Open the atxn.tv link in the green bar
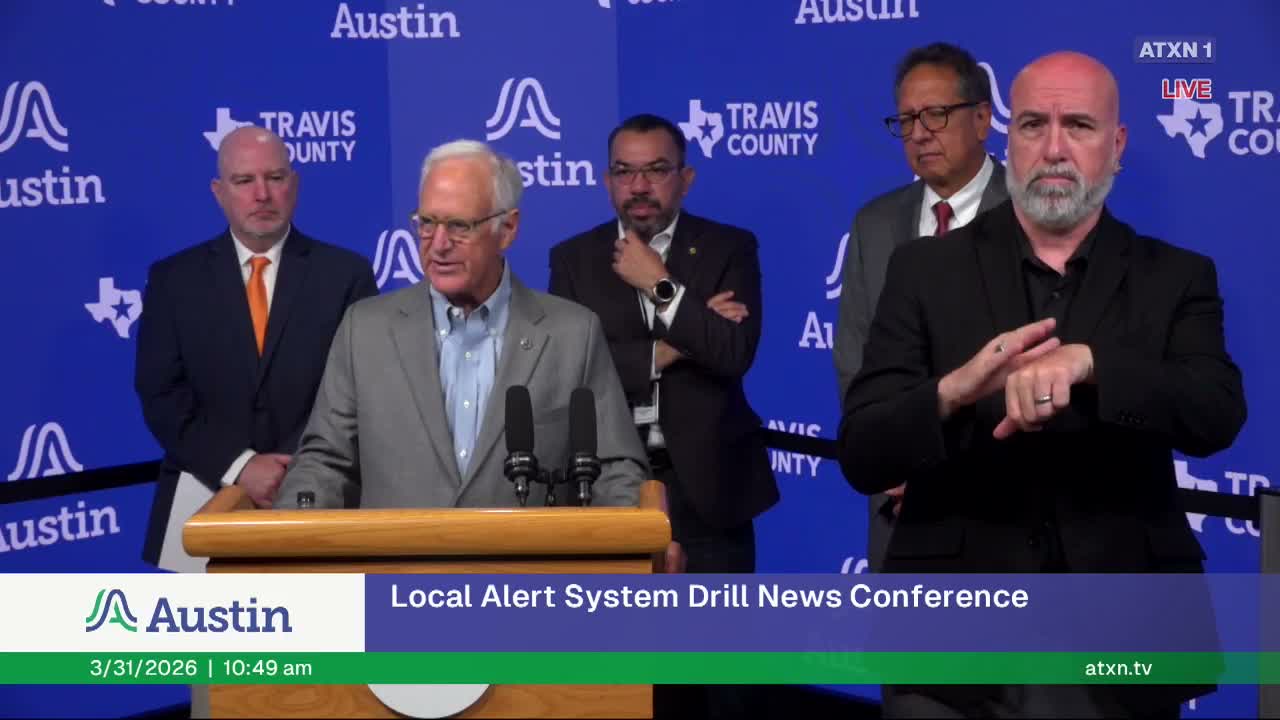This screenshot has height=720, width=1280. tap(1118, 668)
